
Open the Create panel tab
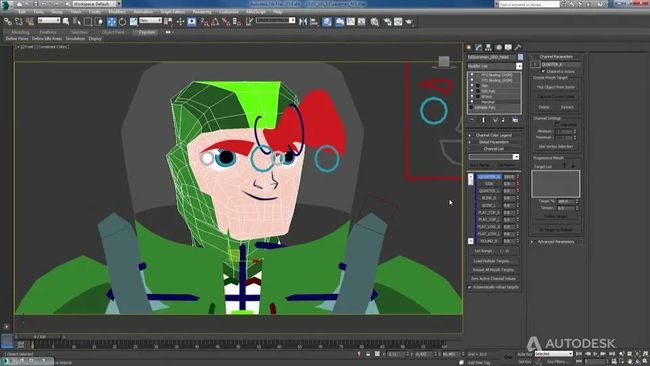tap(469, 47)
